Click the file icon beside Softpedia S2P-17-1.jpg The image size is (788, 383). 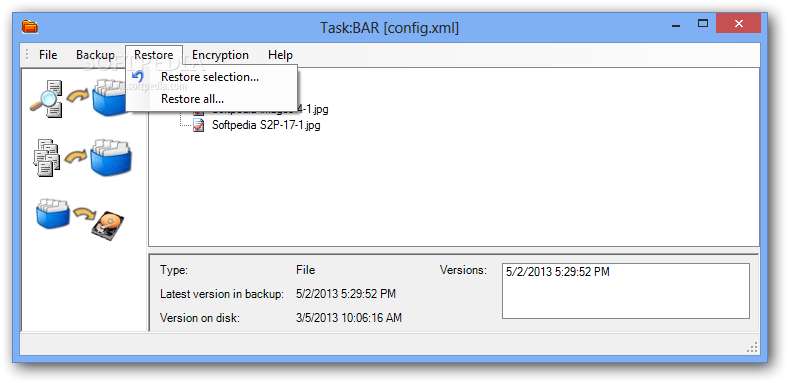tap(199, 125)
